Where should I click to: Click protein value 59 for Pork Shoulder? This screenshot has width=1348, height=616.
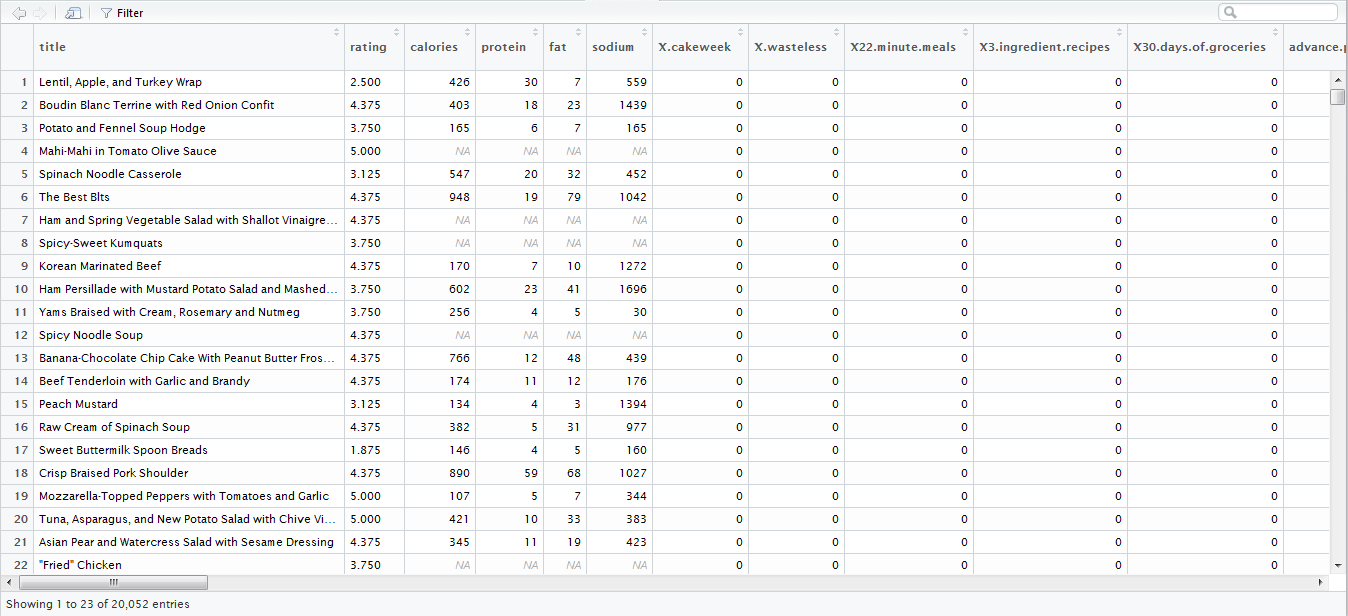[510, 473]
